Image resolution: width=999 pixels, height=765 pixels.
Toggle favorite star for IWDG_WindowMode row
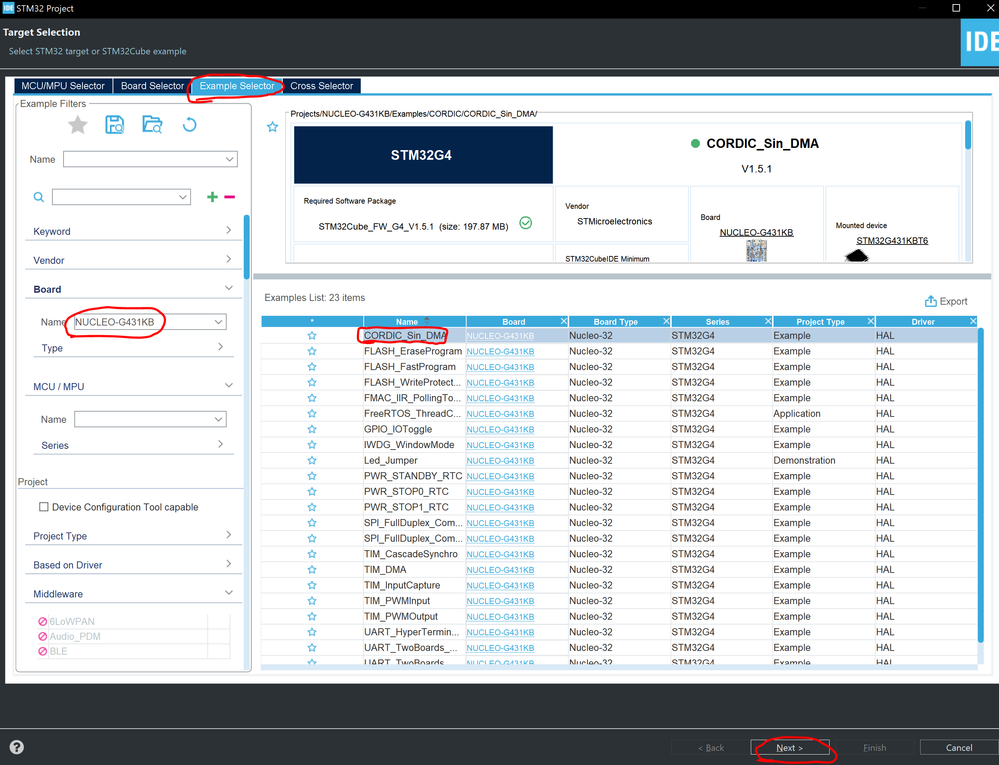click(312, 445)
